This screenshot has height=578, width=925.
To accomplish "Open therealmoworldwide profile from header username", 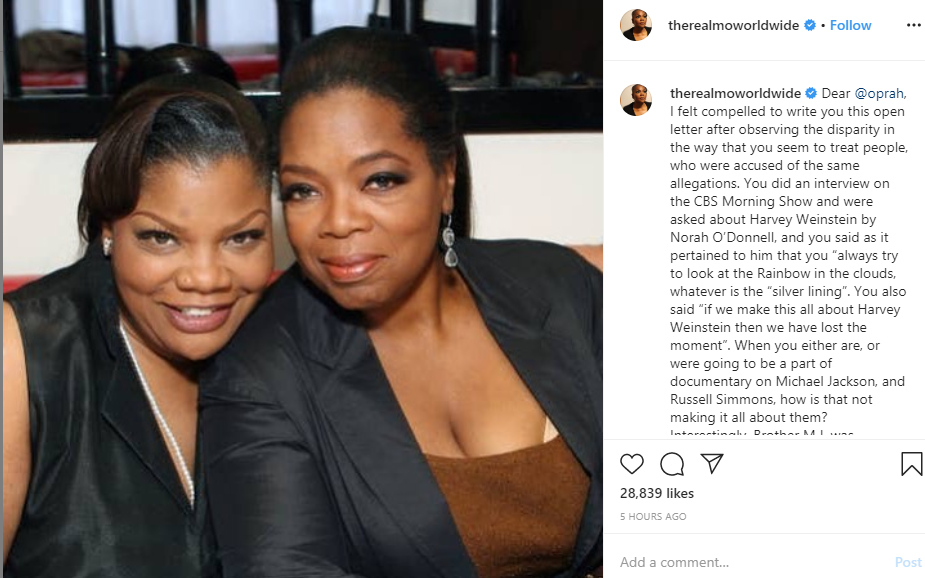I will [x=733, y=25].
